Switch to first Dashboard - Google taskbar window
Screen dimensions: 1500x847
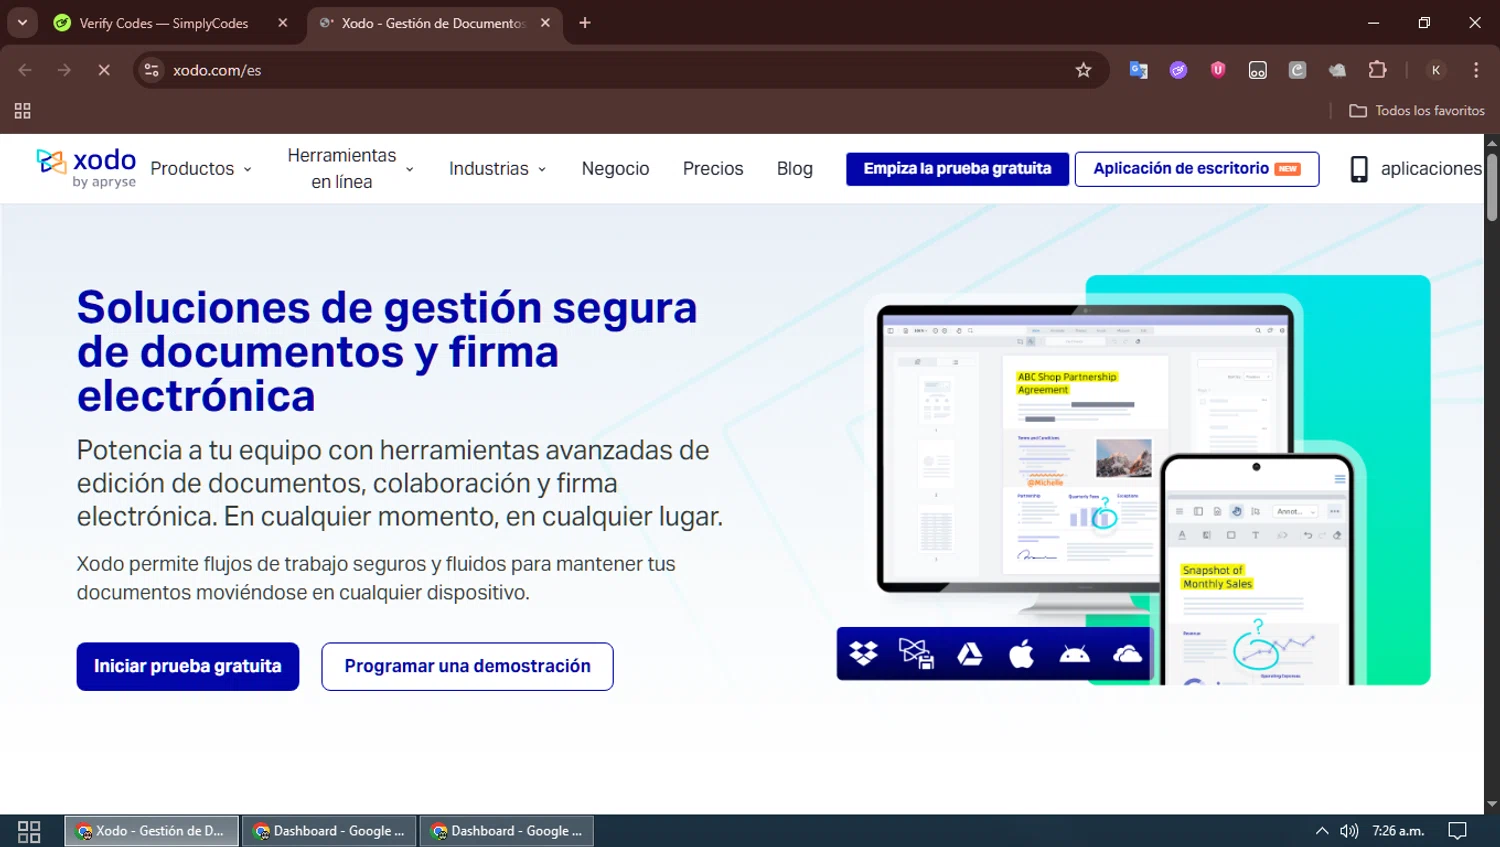pyautogui.click(x=329, y=831)
